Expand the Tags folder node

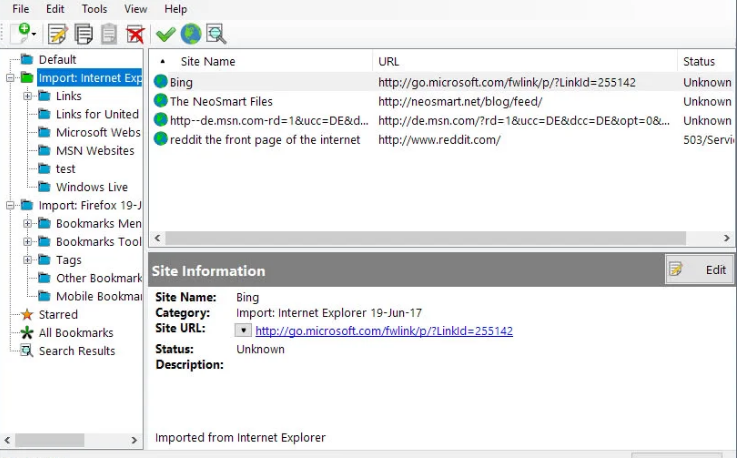coord(27,260)
